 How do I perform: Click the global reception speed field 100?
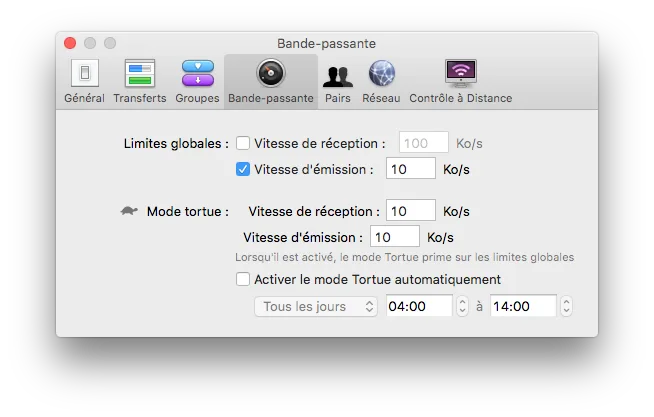click(424, 143)
